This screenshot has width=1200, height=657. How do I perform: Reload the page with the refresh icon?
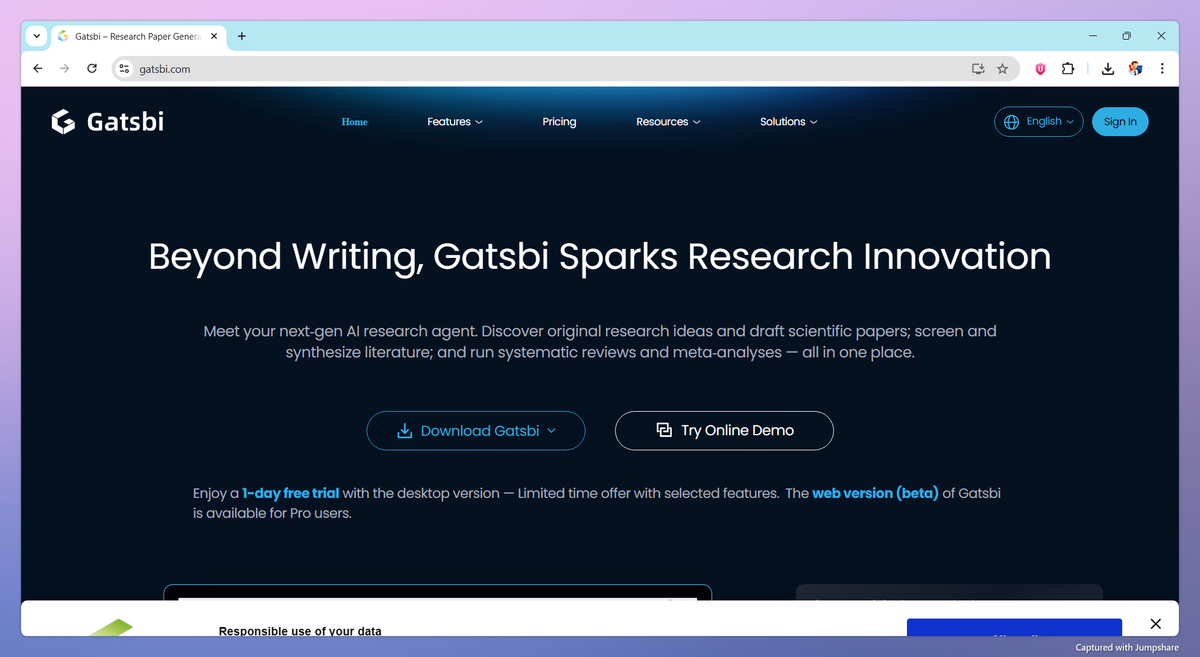(x=91, y=69)
